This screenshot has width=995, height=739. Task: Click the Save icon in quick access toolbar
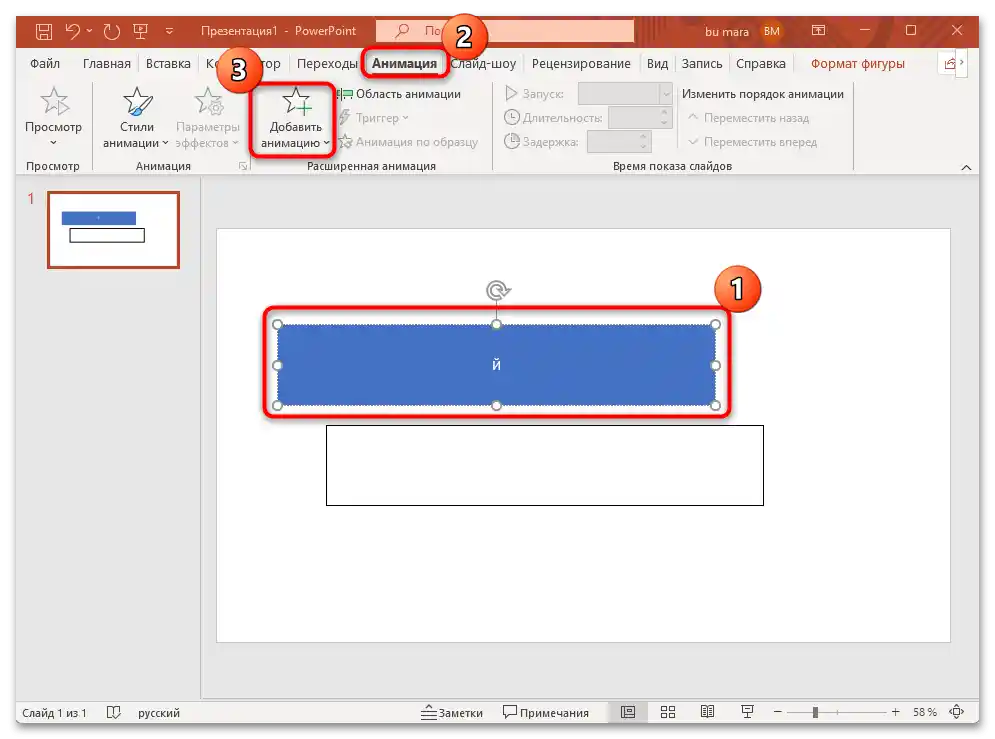[42, 31]
